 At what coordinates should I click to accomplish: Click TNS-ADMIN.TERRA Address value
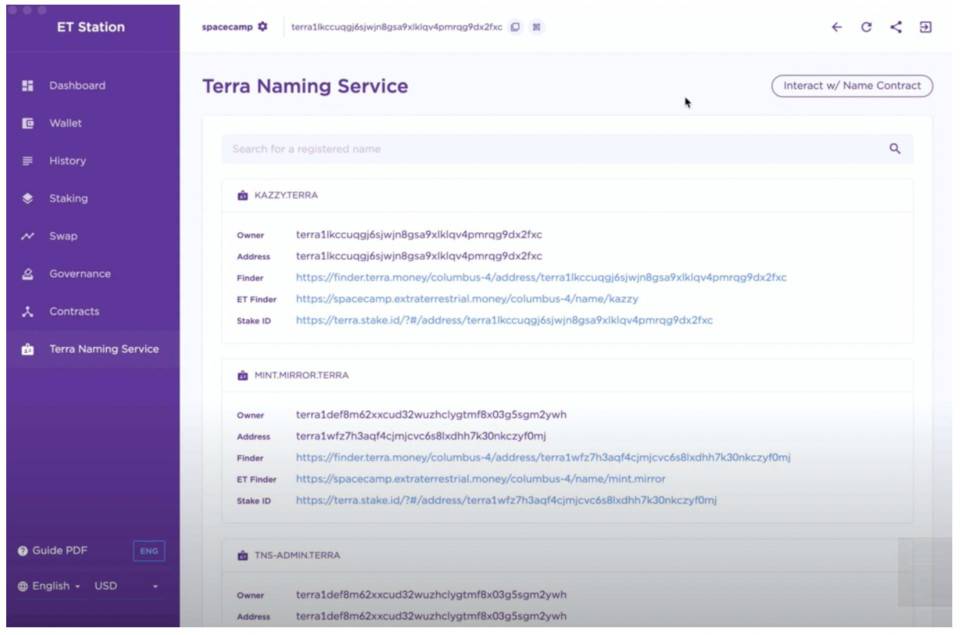431,616
